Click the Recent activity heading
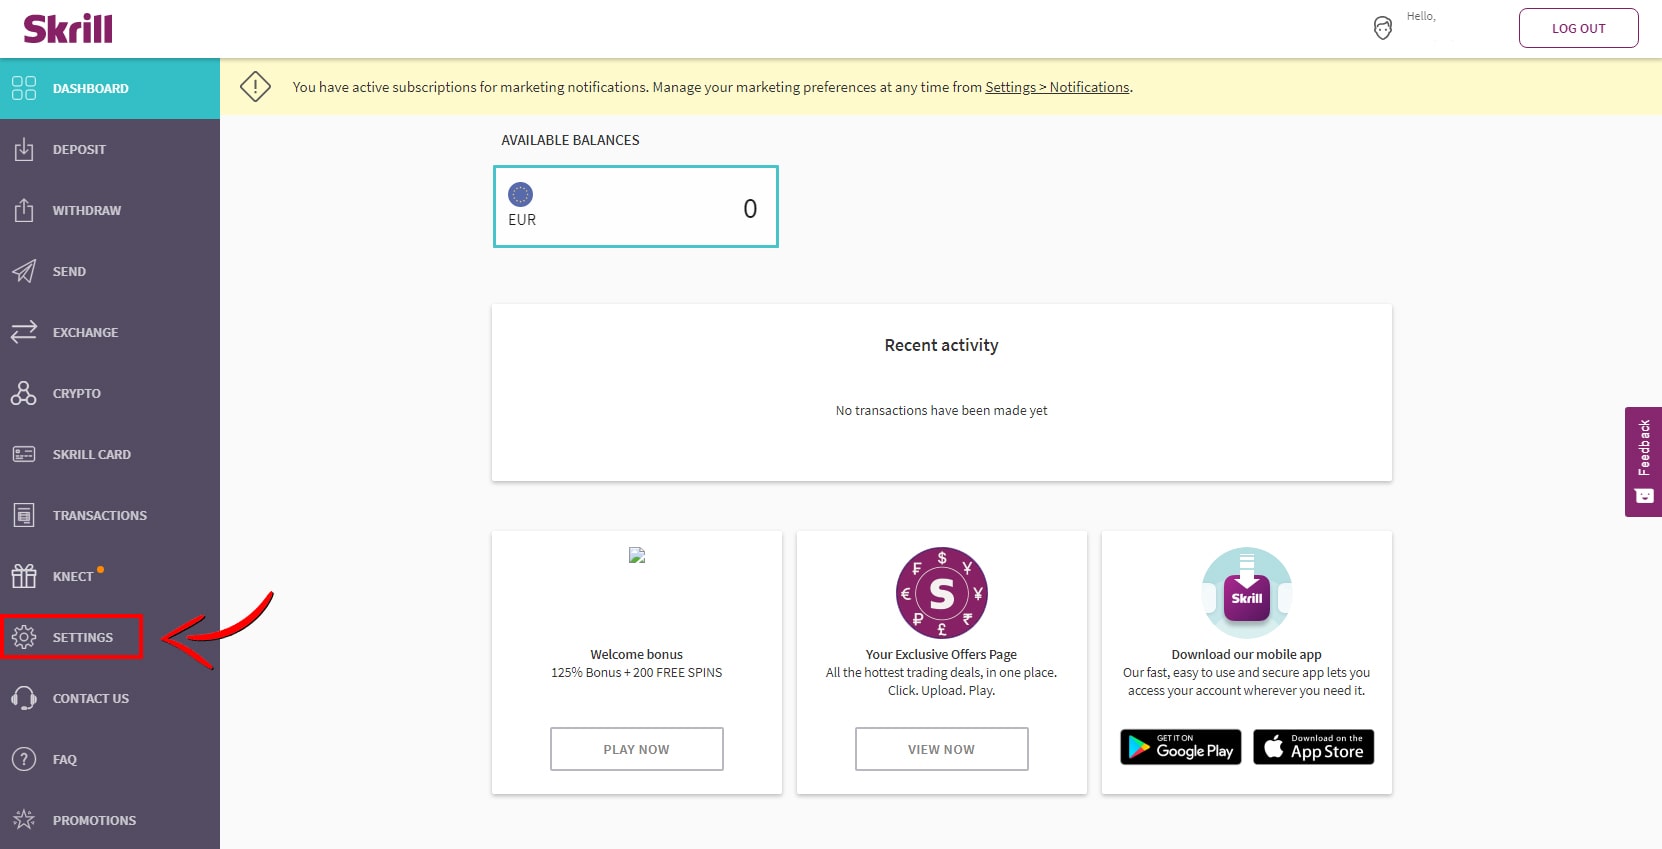This screenshot has width=1662, height=849. 942,345
